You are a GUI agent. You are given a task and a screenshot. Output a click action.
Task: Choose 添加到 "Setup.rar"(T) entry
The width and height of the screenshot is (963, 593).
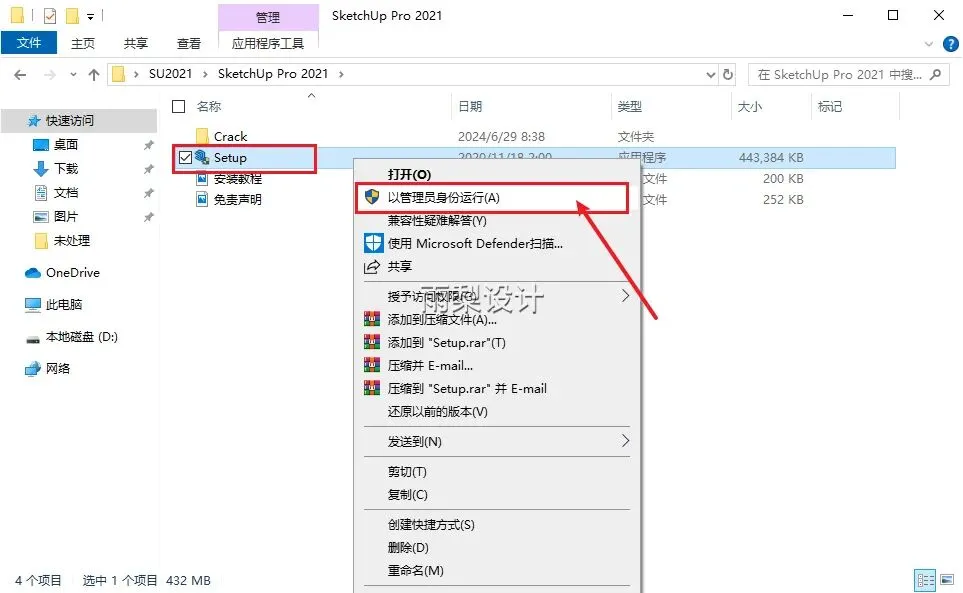446,343
